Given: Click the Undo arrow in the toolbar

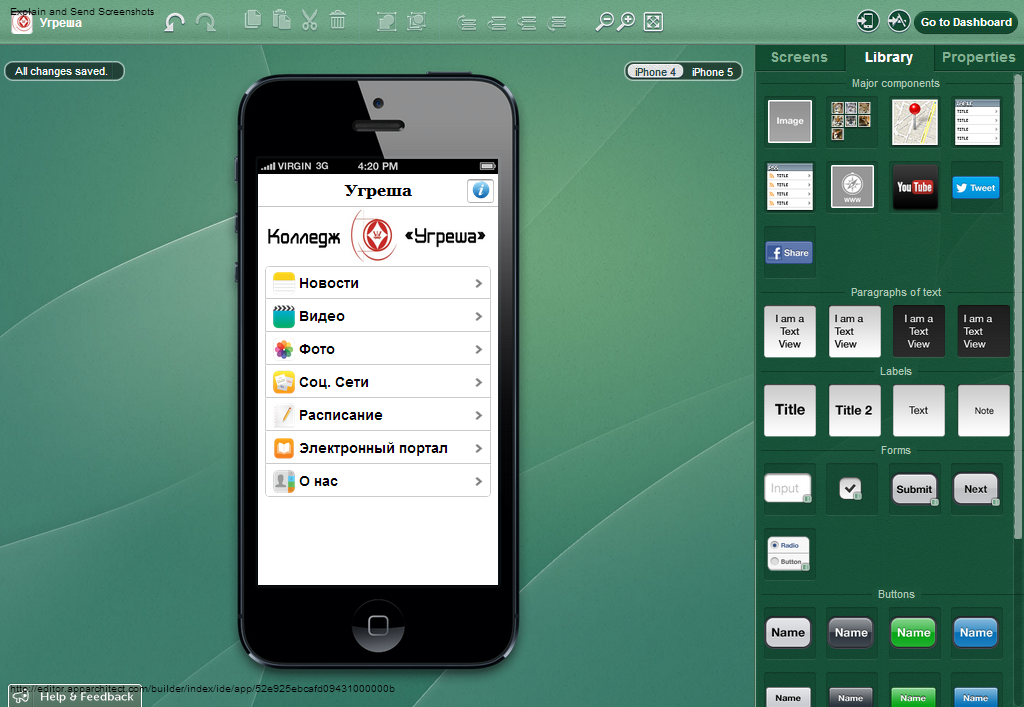Looking at the screenshot, I should click(174, 22).
